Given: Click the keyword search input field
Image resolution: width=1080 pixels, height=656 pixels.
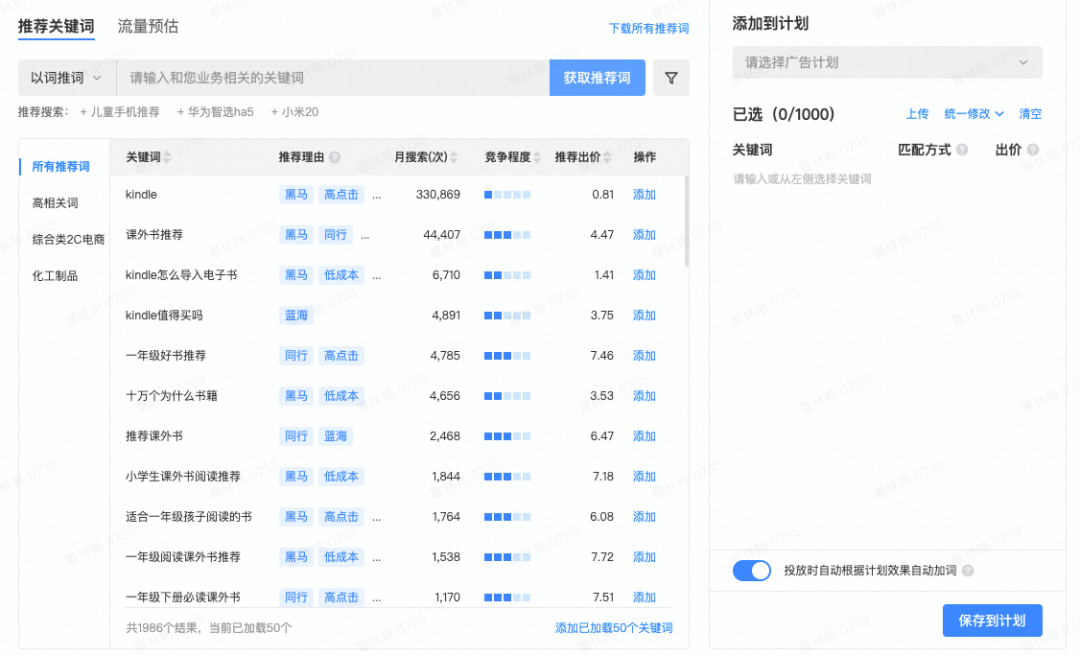Looking at the screenshot, I should coord(332,78).
